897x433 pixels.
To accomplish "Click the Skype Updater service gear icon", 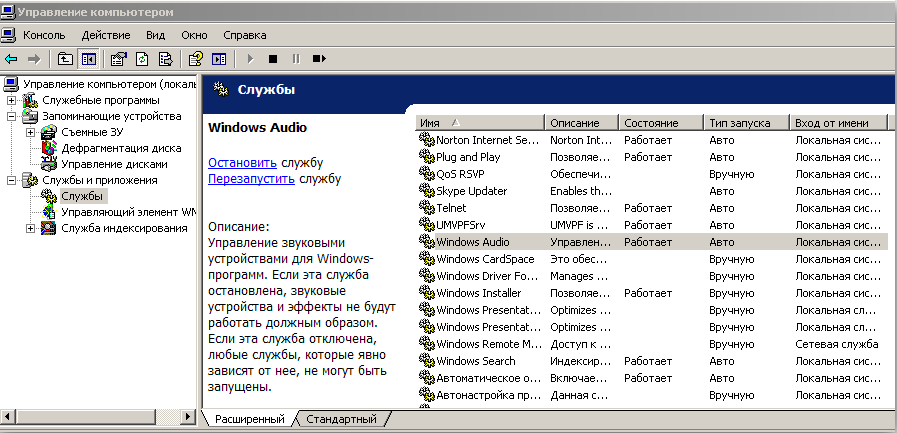I will click(427, 190).
